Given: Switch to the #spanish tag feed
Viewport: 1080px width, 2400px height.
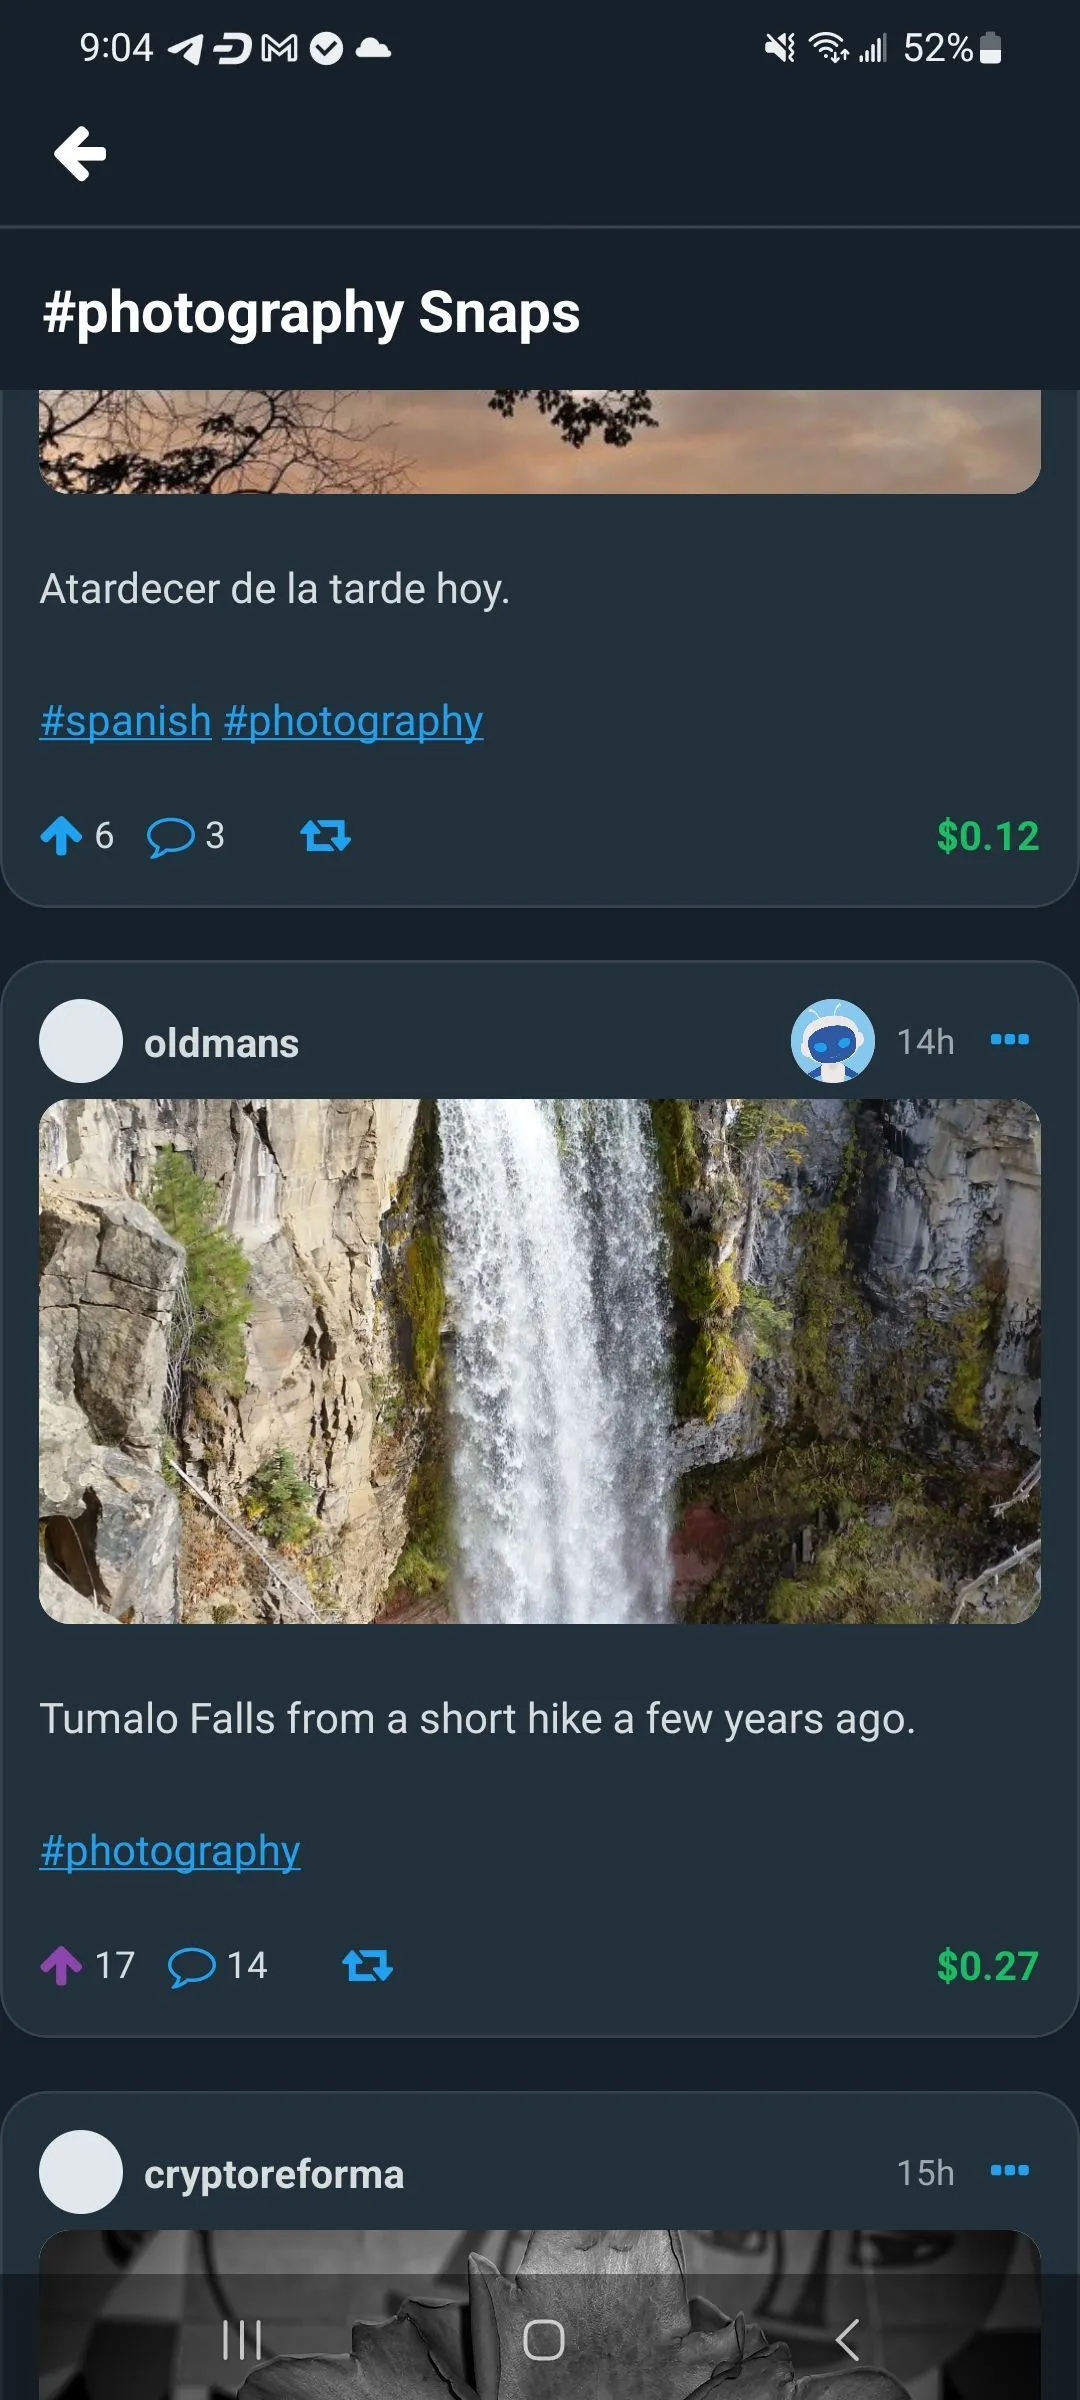Looking at the screenshot, I should (124, 719).
